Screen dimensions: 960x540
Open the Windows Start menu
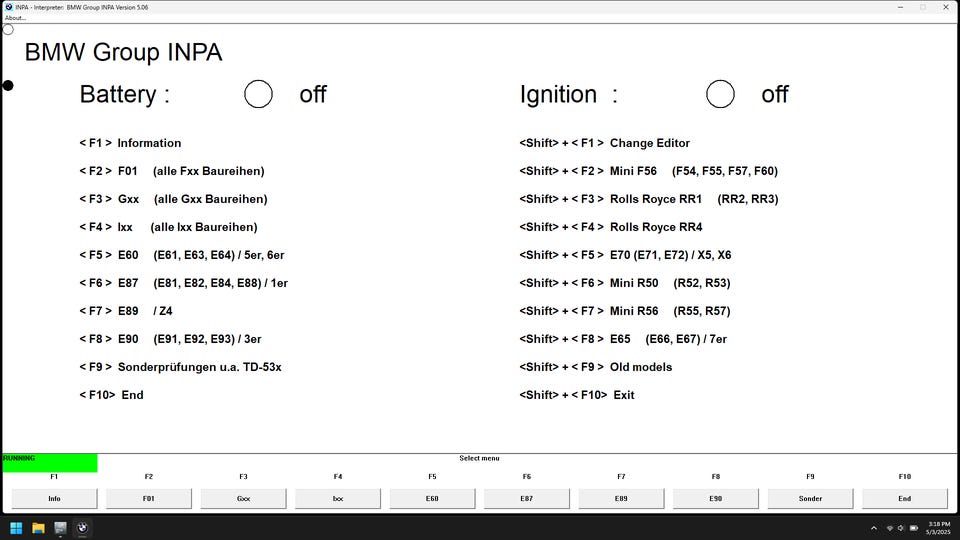17,528
